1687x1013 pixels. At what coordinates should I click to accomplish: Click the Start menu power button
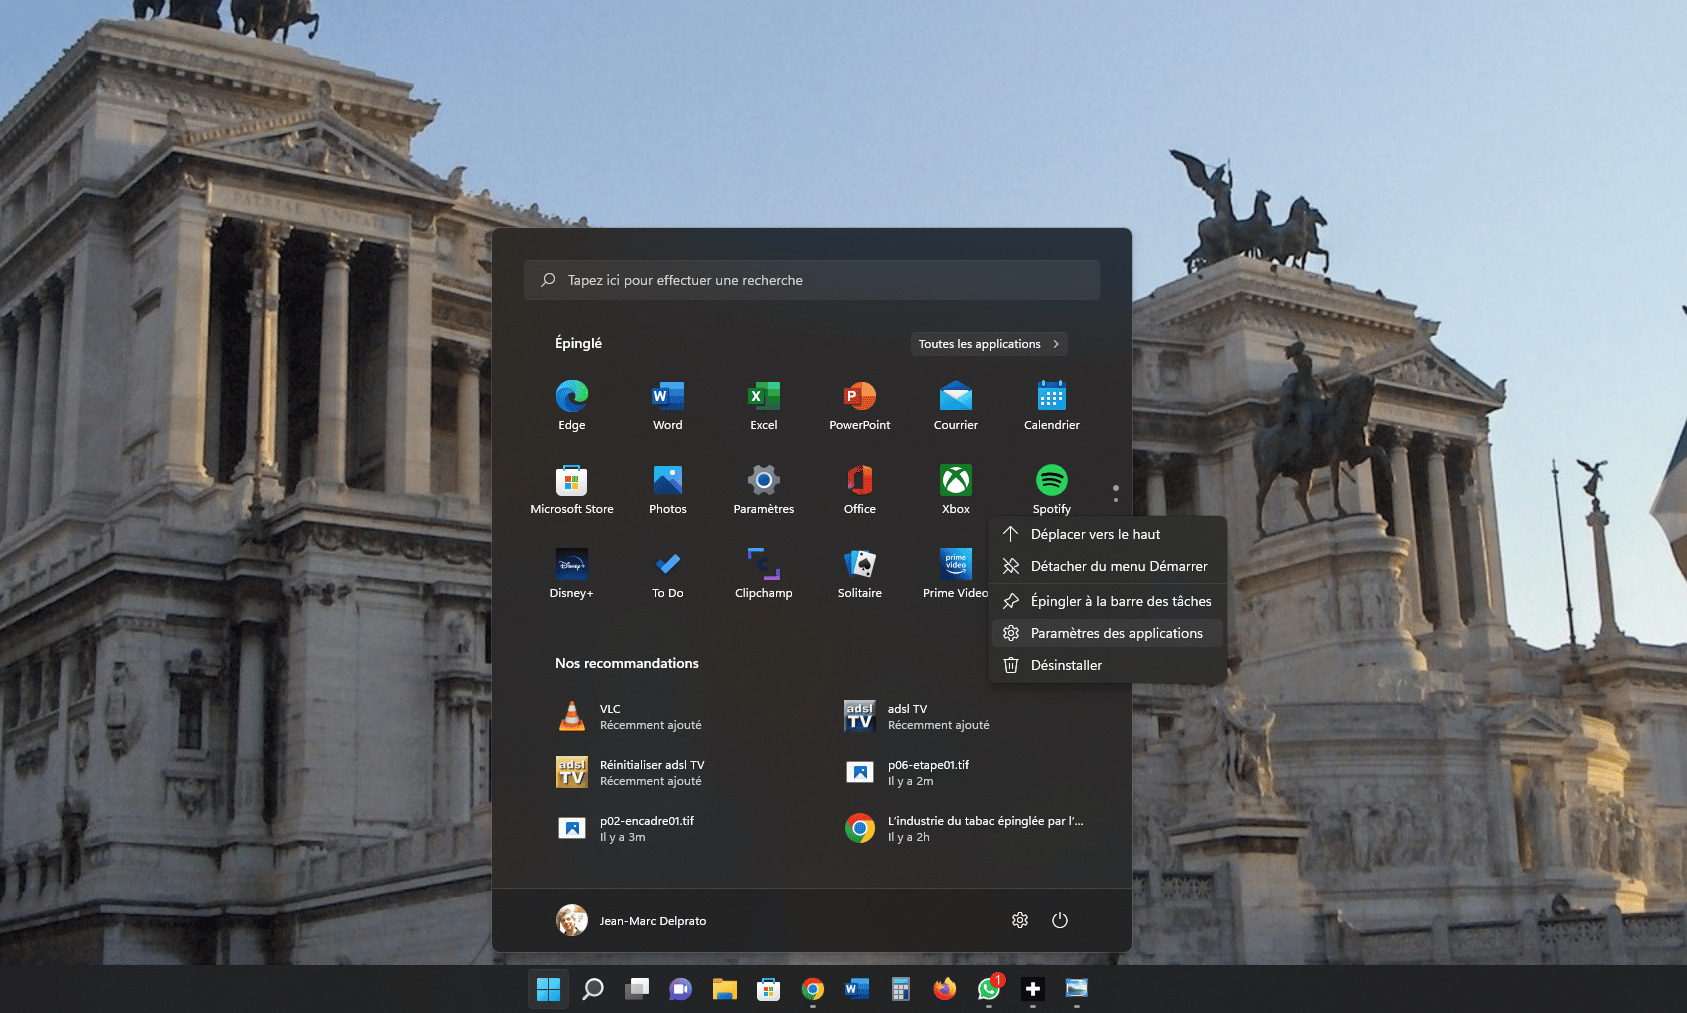[x=1060, y=920]
